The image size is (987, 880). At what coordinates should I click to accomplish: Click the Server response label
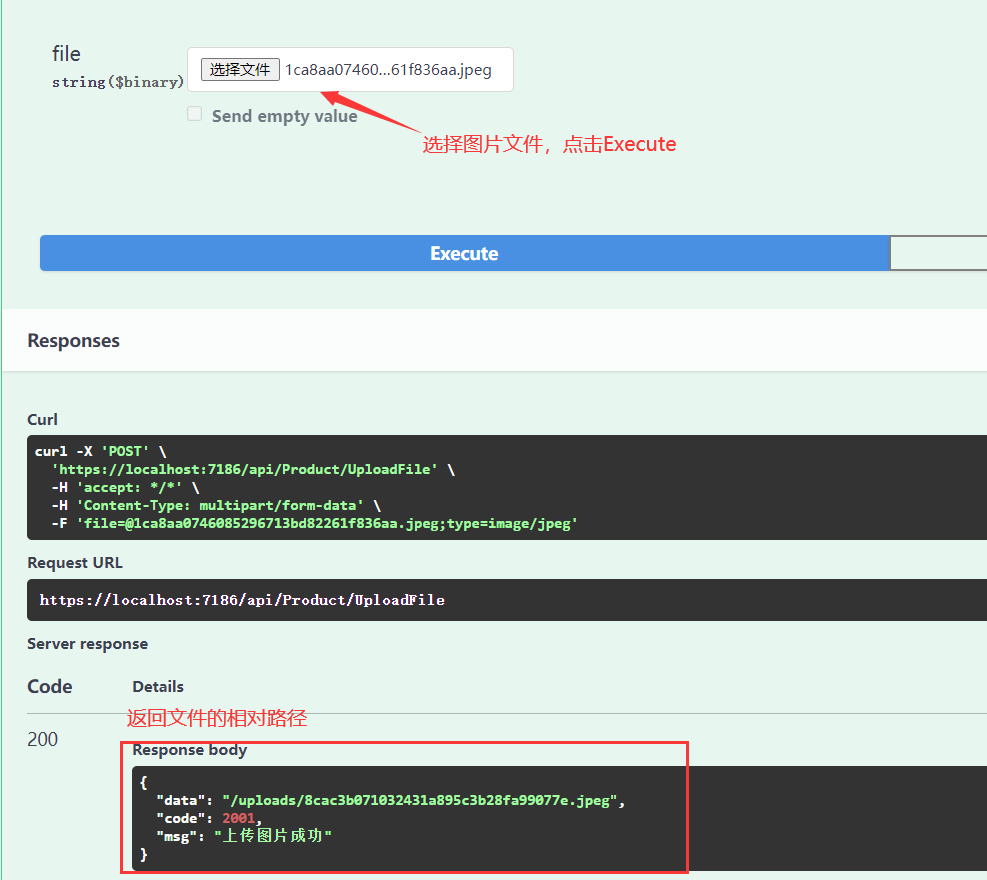pos(87,644)
